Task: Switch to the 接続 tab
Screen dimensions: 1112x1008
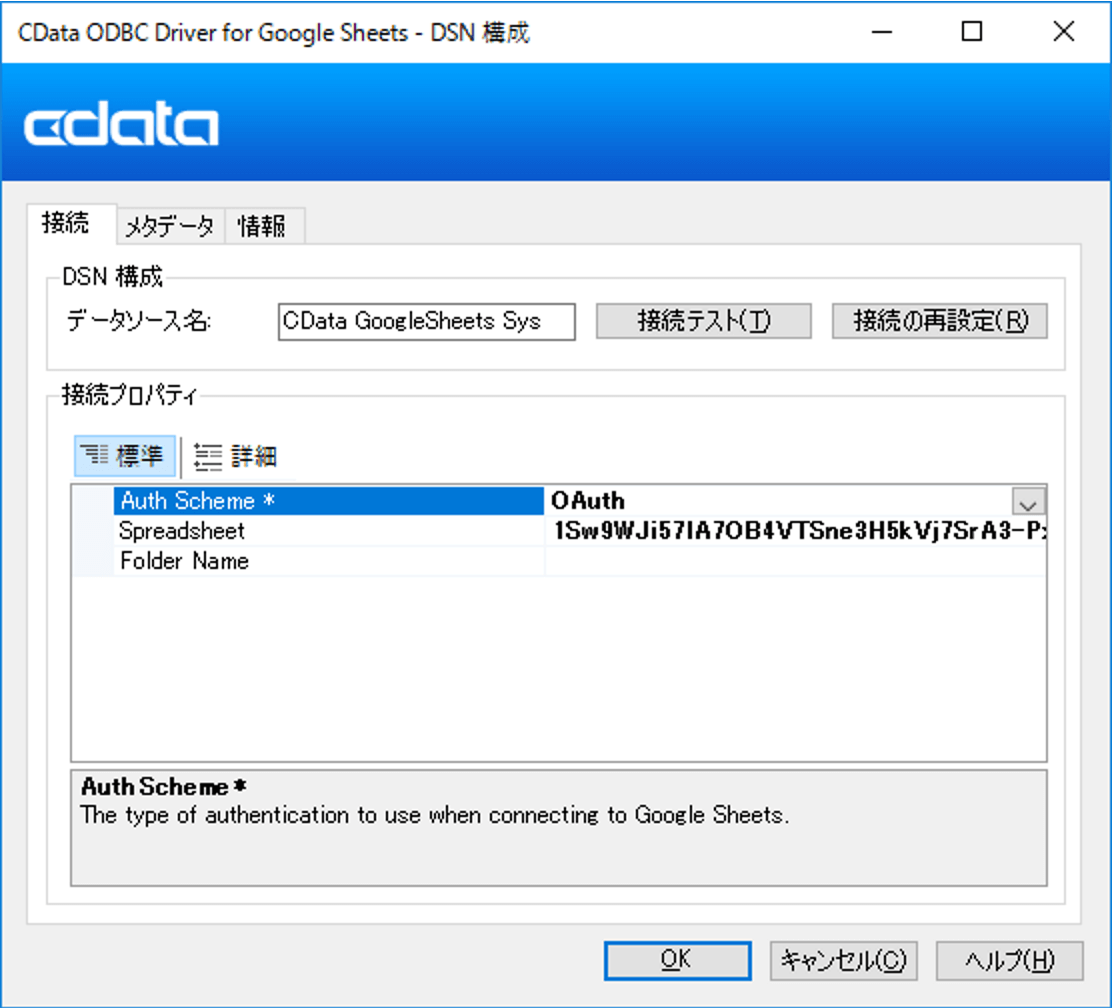Action: coord(71,223)
